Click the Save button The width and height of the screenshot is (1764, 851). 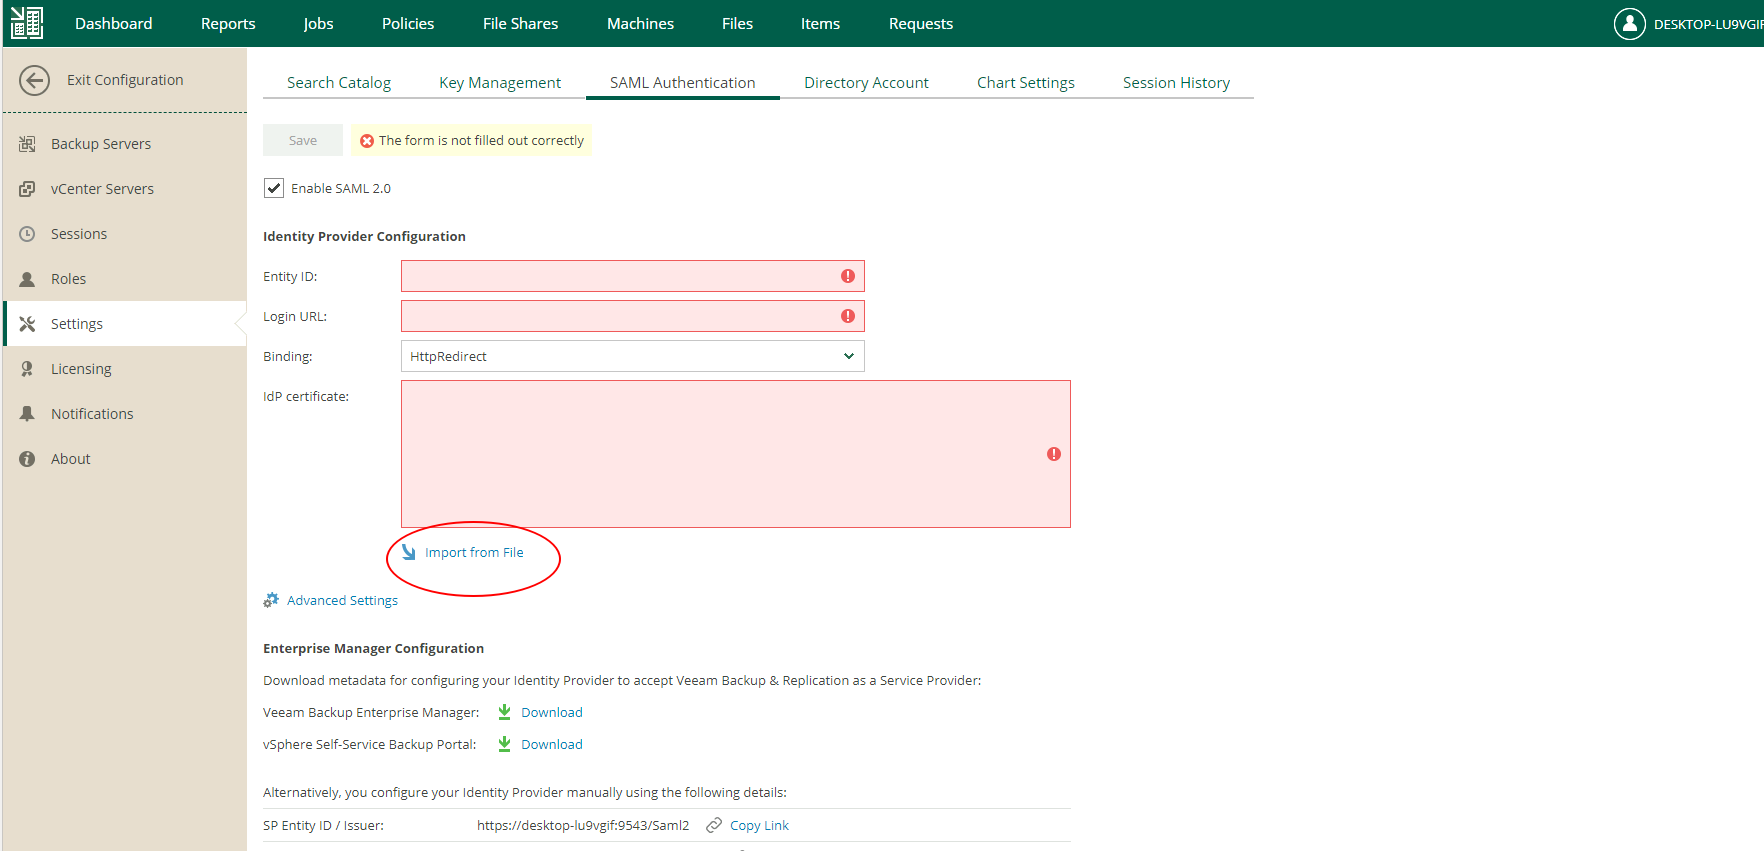coord(303,140)
